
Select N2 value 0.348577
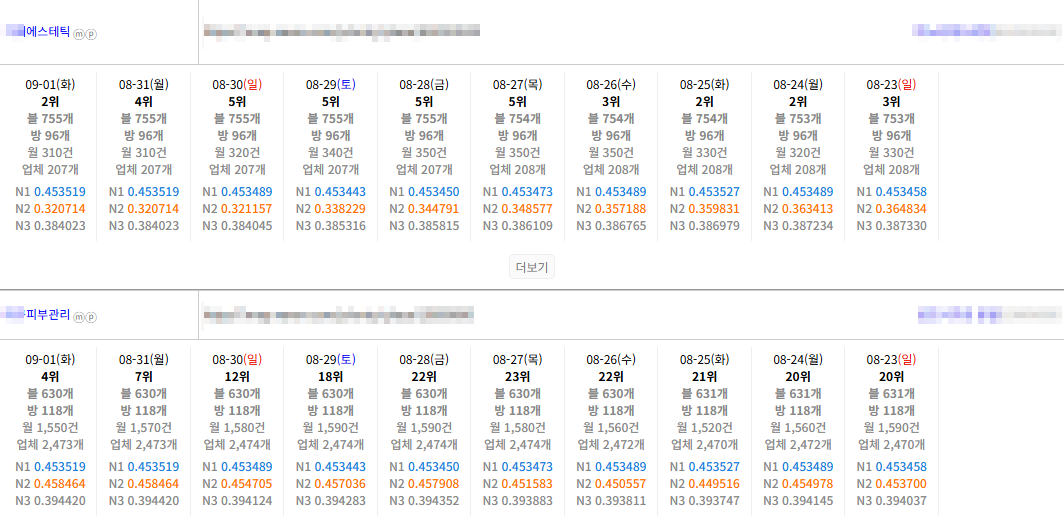click(x=527, y=208)
